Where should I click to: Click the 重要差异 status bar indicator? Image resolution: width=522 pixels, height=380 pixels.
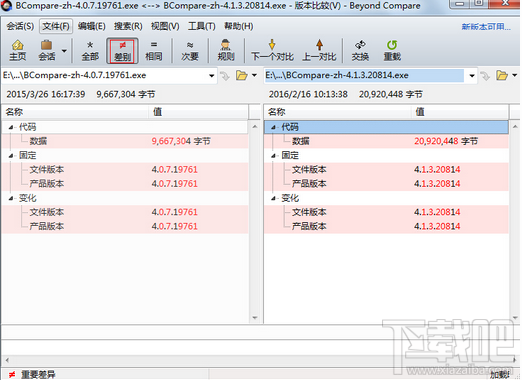tap(32, 375)
